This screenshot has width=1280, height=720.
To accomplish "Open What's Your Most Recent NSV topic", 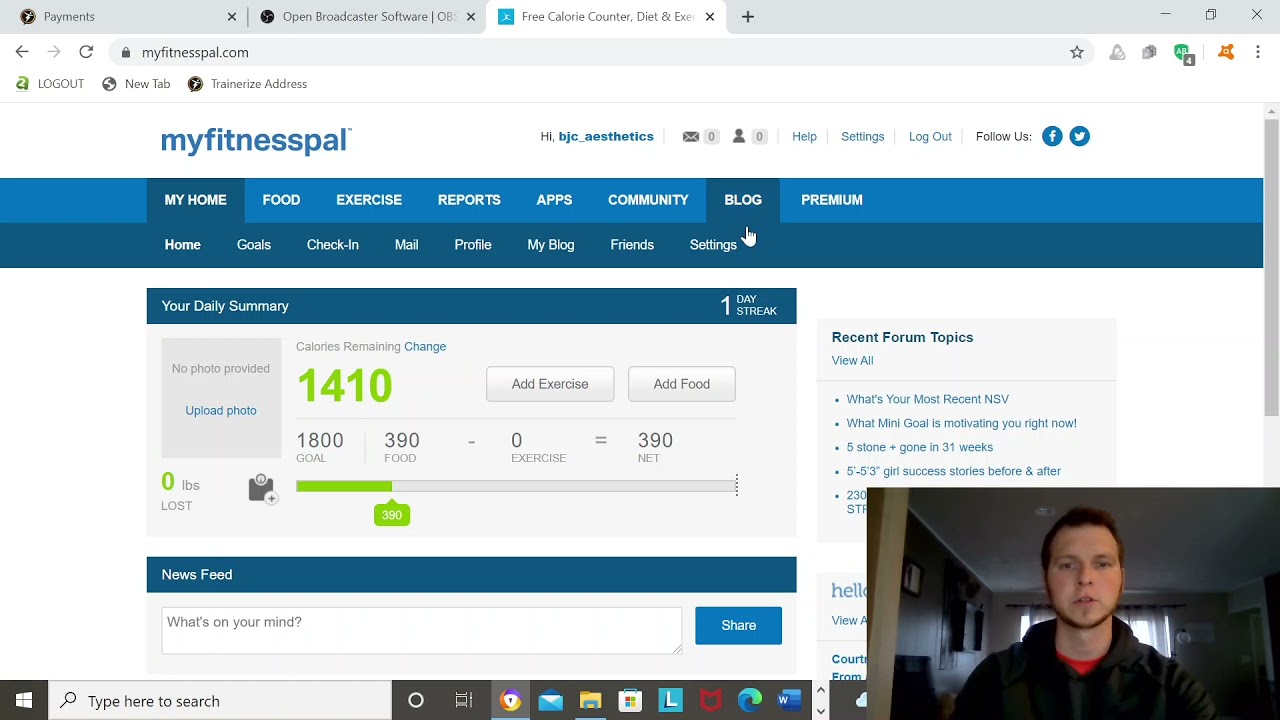I will tap(928, 399).
